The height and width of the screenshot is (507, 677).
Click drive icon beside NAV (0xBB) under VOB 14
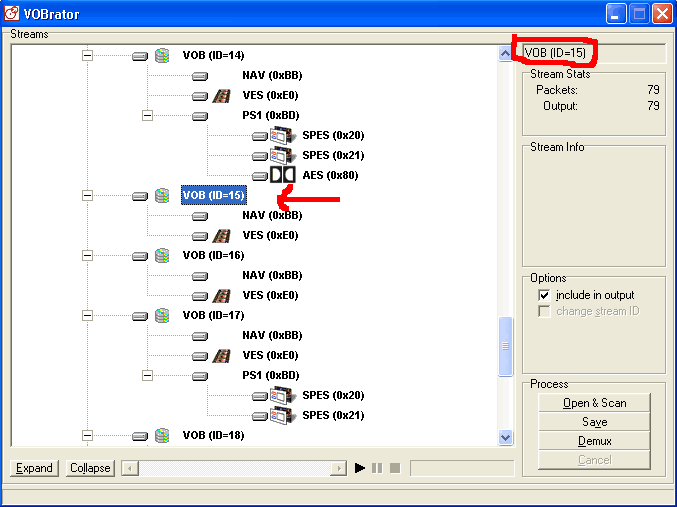[x=200, y=76]
